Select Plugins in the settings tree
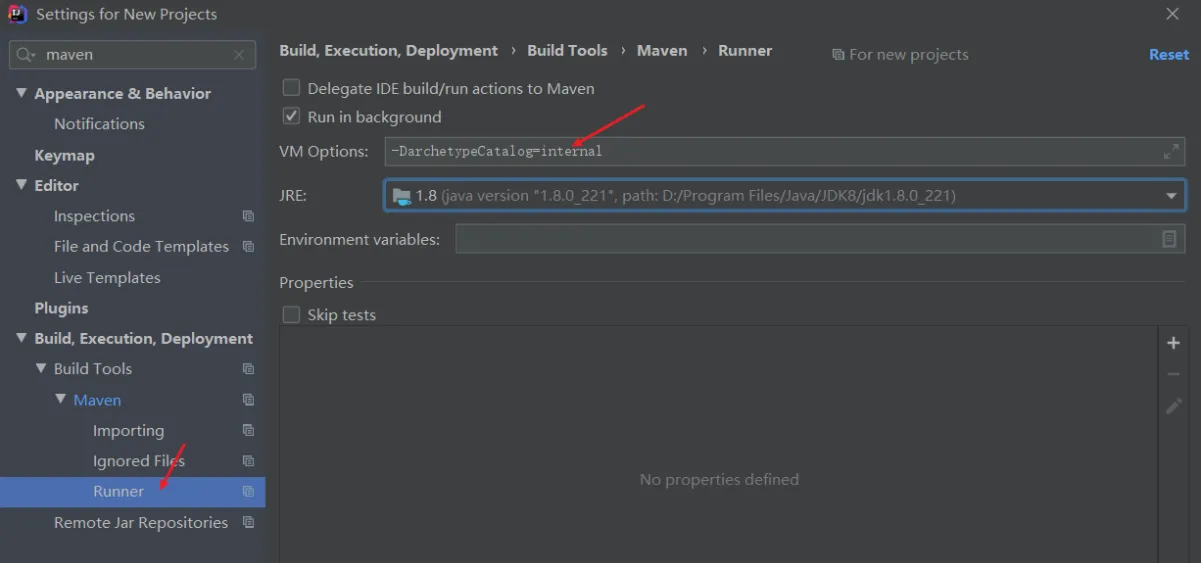 coord(61,308)
